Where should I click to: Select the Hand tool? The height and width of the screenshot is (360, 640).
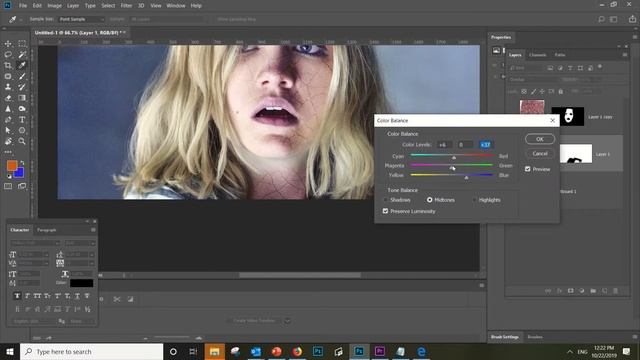point(8,141)
